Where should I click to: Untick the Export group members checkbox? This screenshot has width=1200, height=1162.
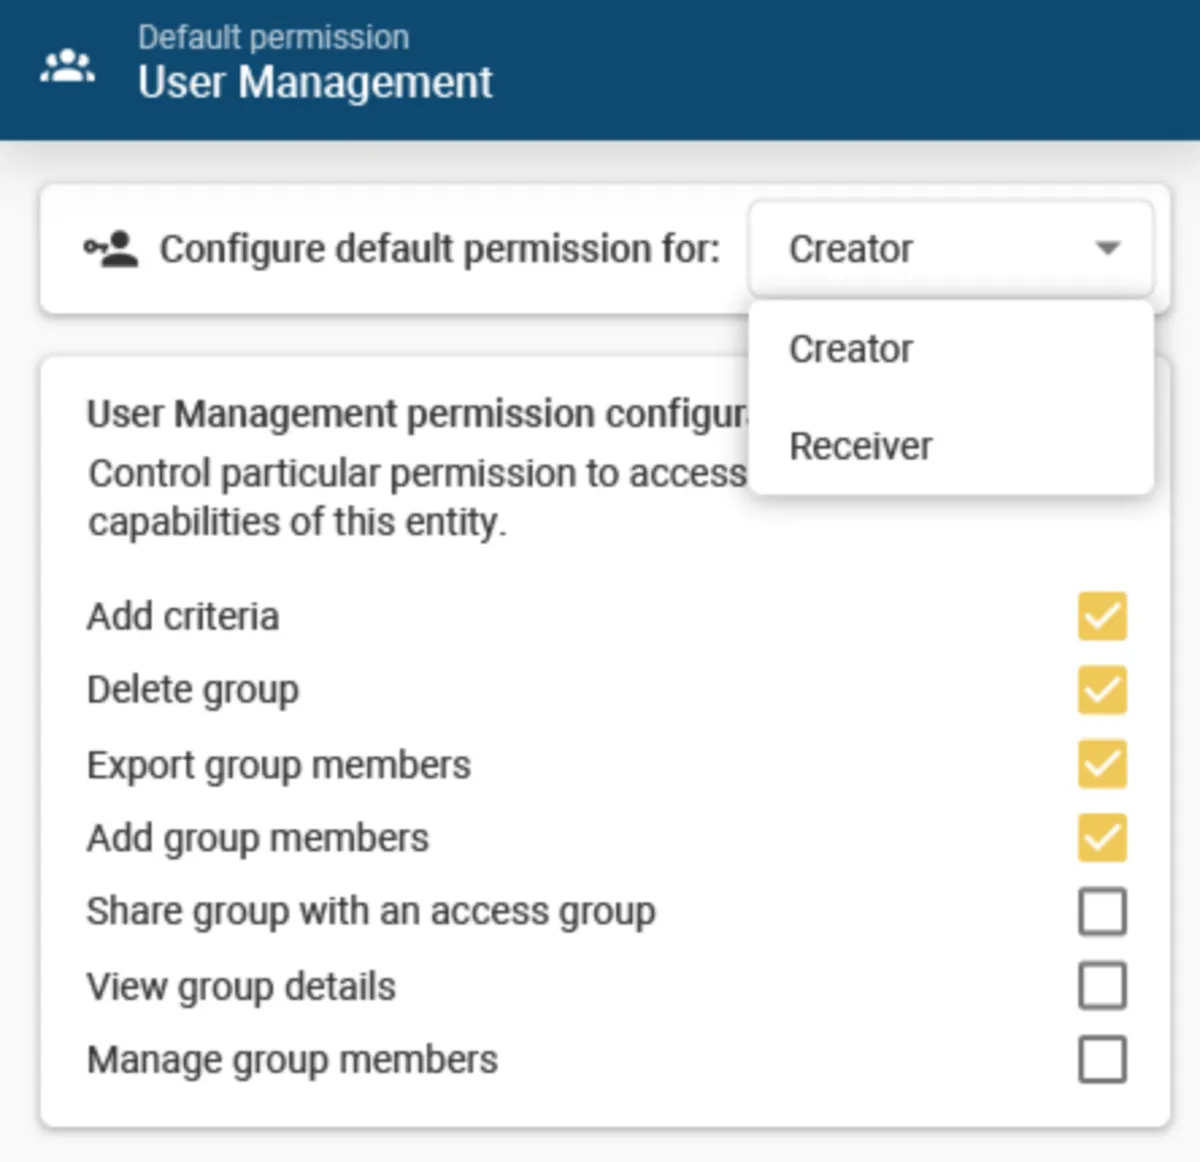click(1102, 764)
